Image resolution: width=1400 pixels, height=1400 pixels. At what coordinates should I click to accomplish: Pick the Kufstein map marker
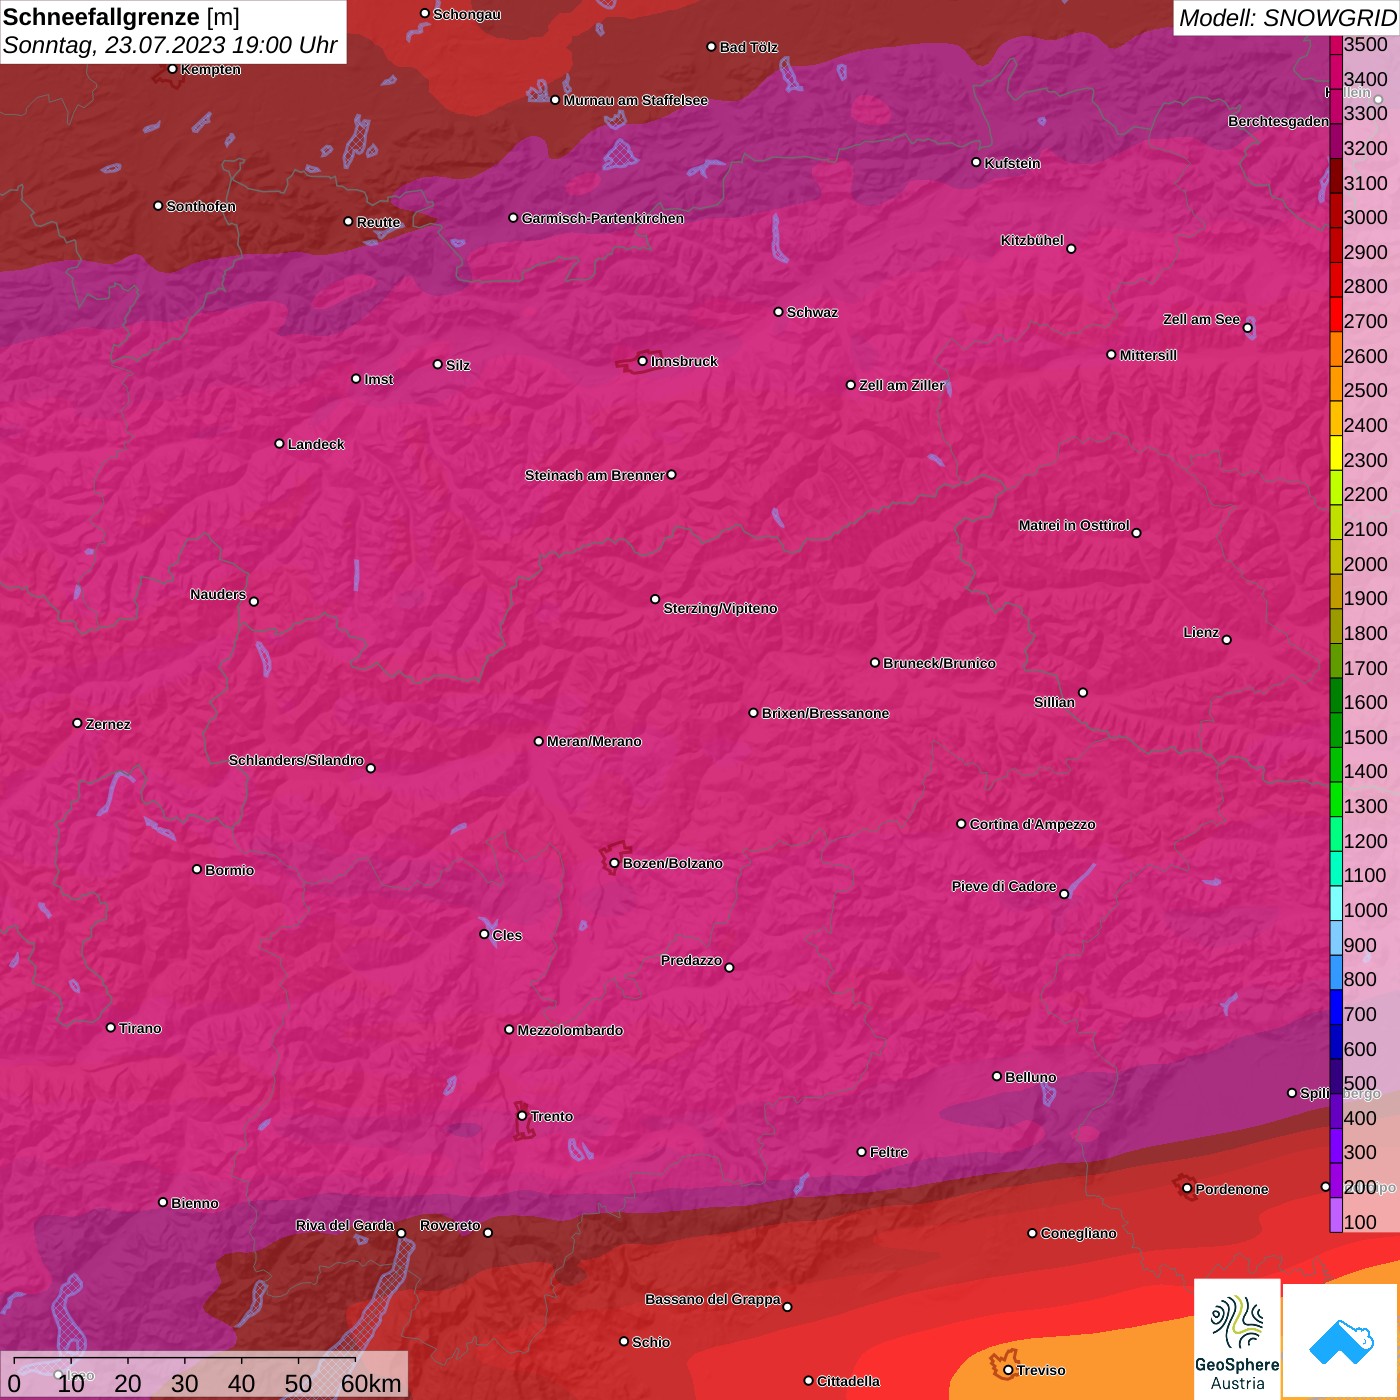pos(976,162)
